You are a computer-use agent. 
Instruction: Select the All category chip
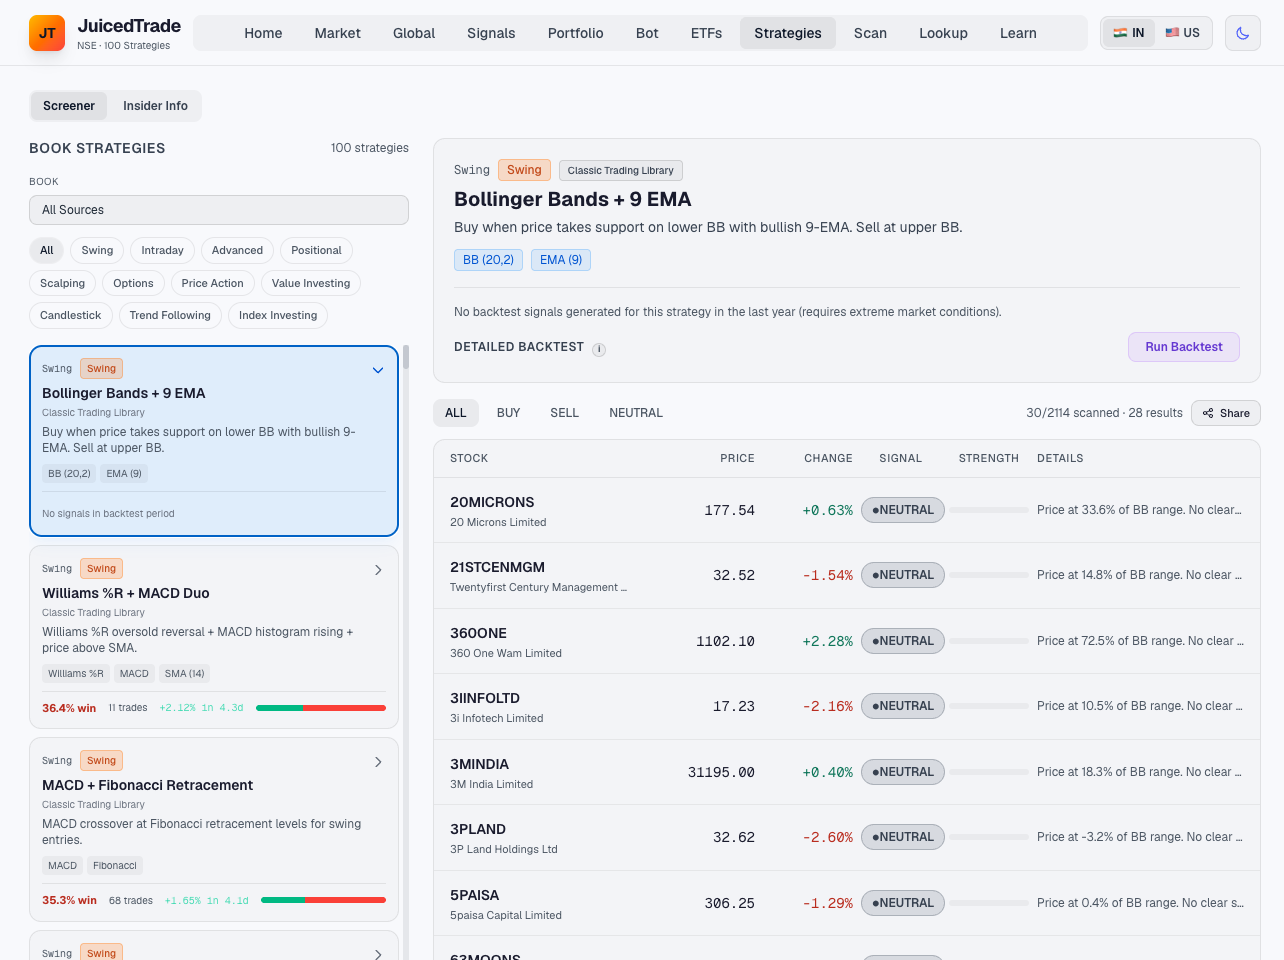pos(47,251)
